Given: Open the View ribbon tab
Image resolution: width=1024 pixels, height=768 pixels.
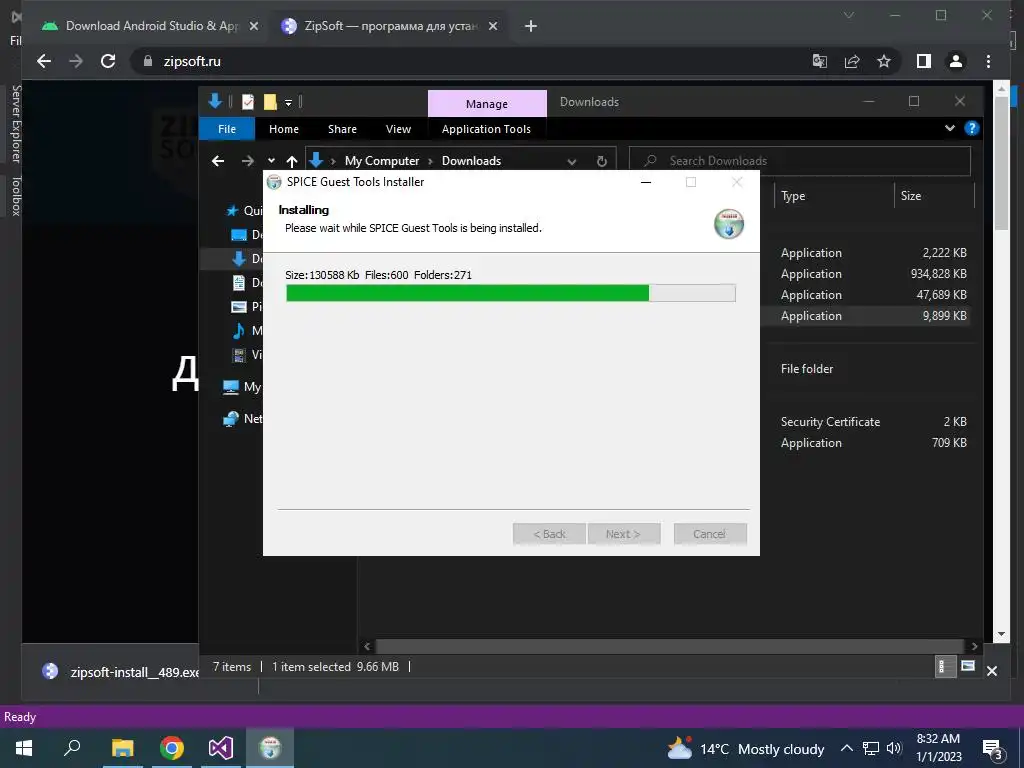Looking at the screenshot, I should tap(398, 129).
